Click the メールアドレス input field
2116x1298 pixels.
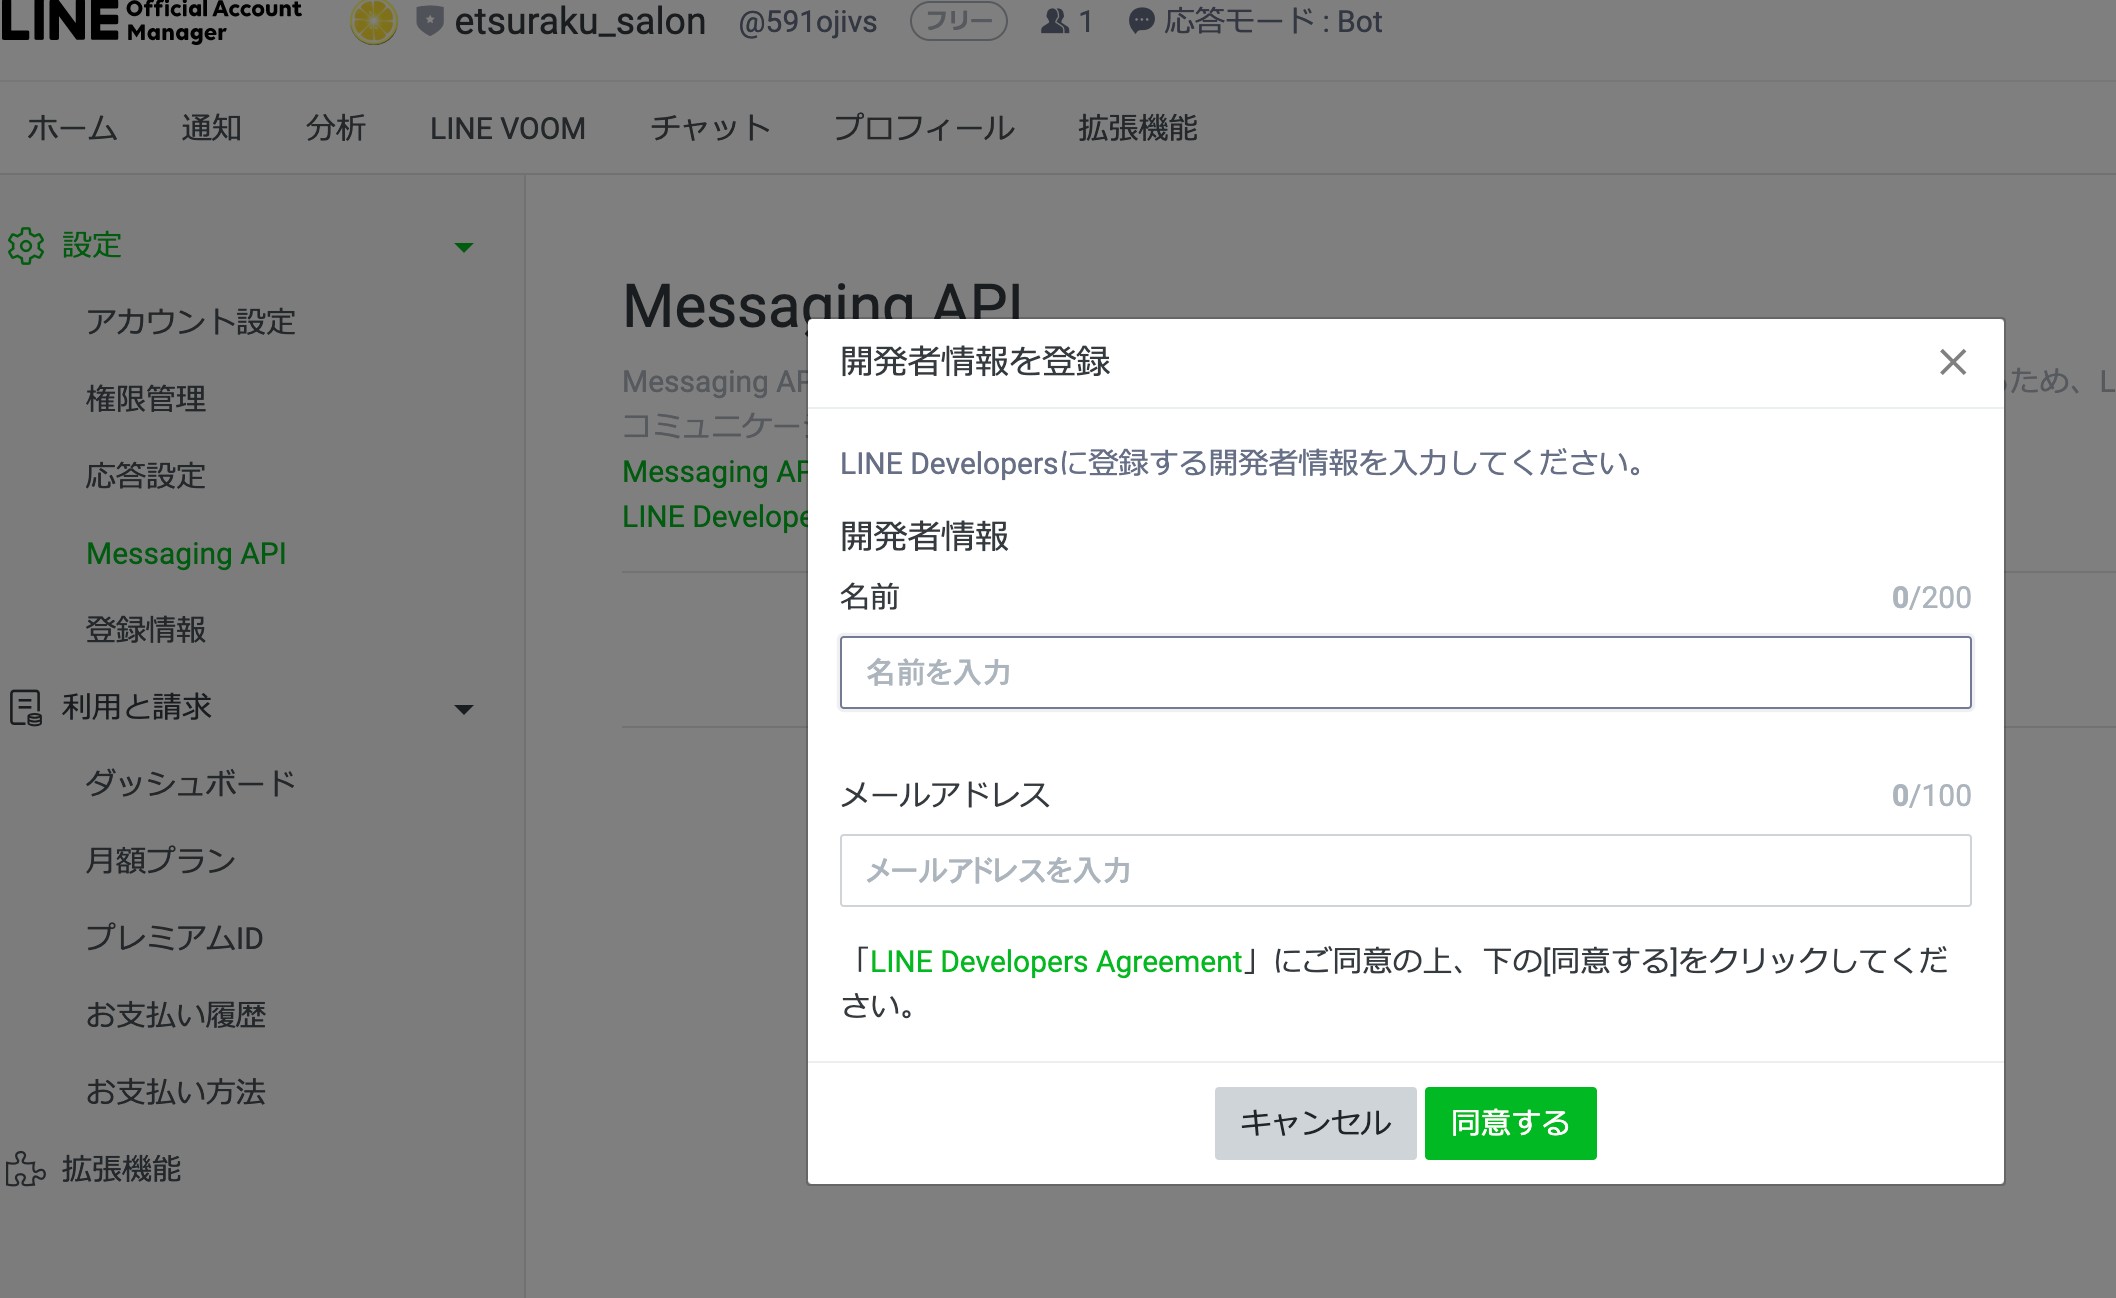tap(1405, 870)
